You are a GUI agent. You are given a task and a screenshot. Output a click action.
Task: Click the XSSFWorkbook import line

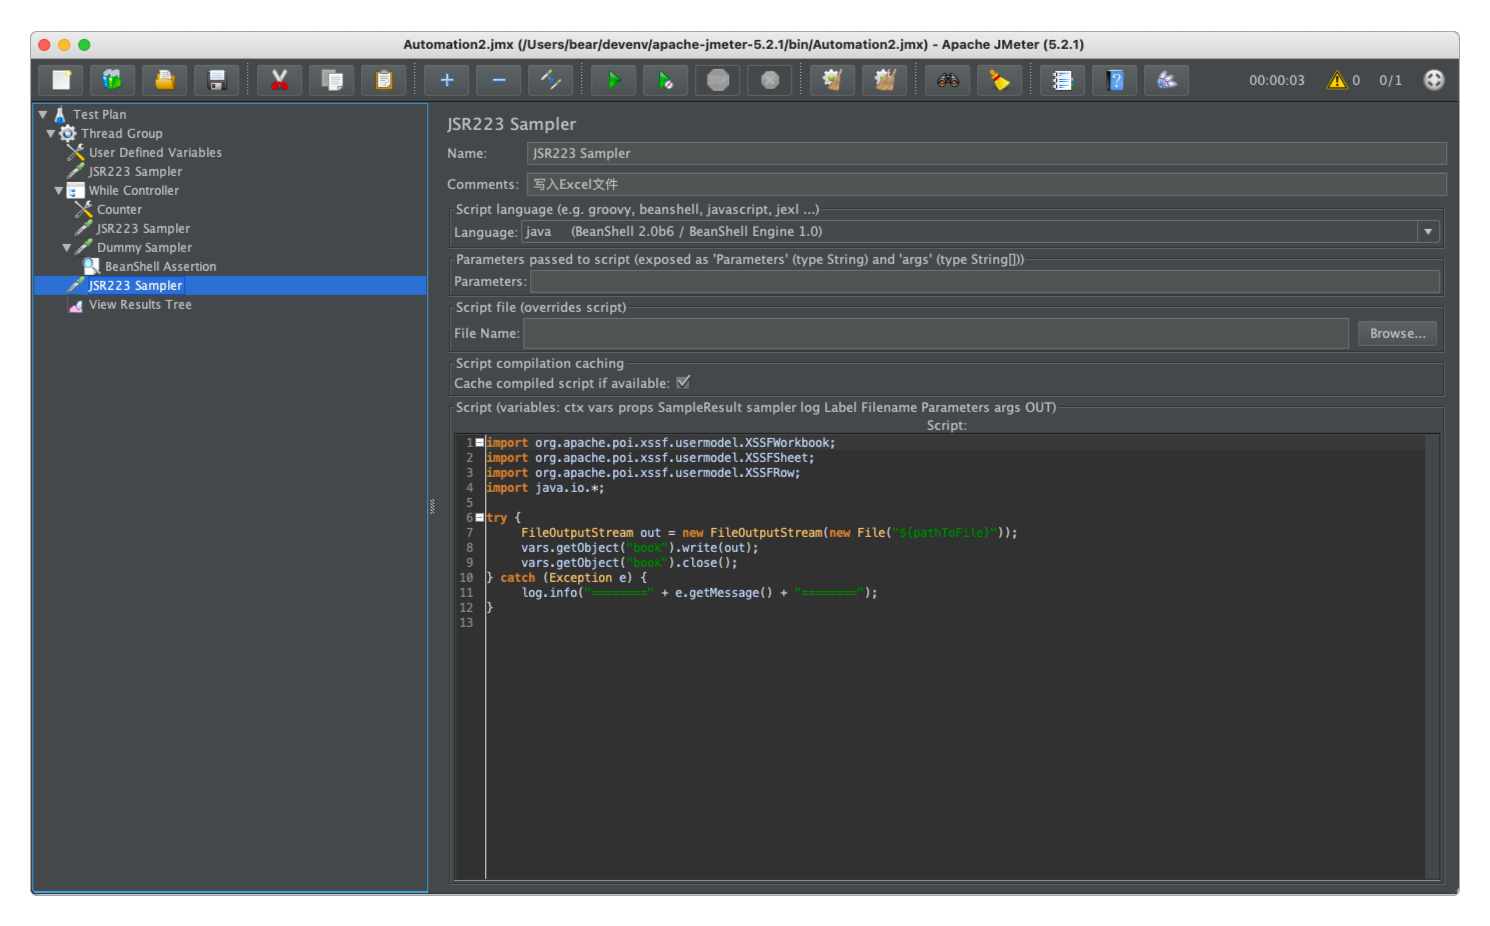[x=660, y=442]
